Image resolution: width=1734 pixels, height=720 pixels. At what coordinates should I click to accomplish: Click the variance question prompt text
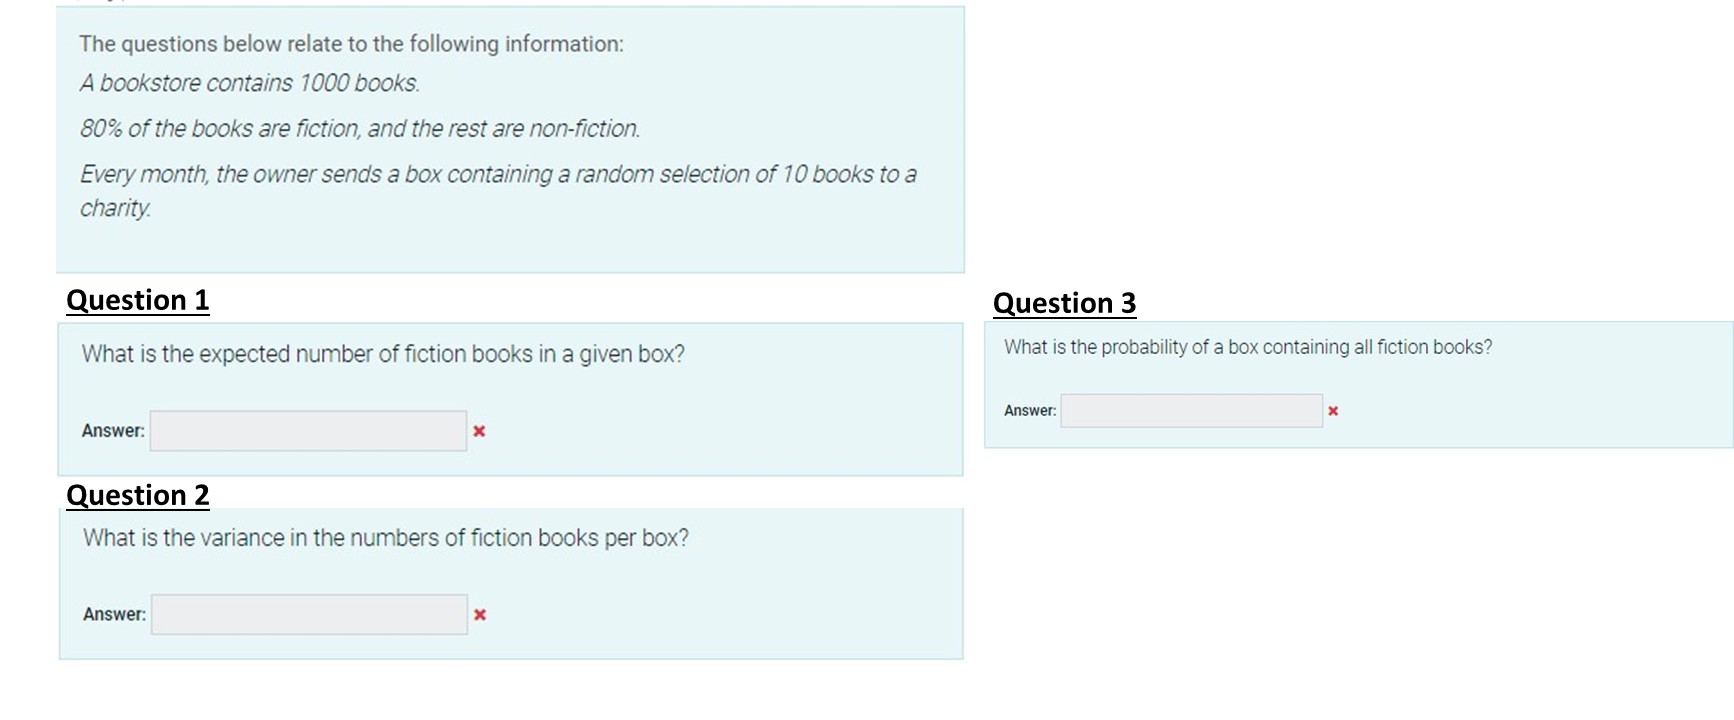(385, 537)
